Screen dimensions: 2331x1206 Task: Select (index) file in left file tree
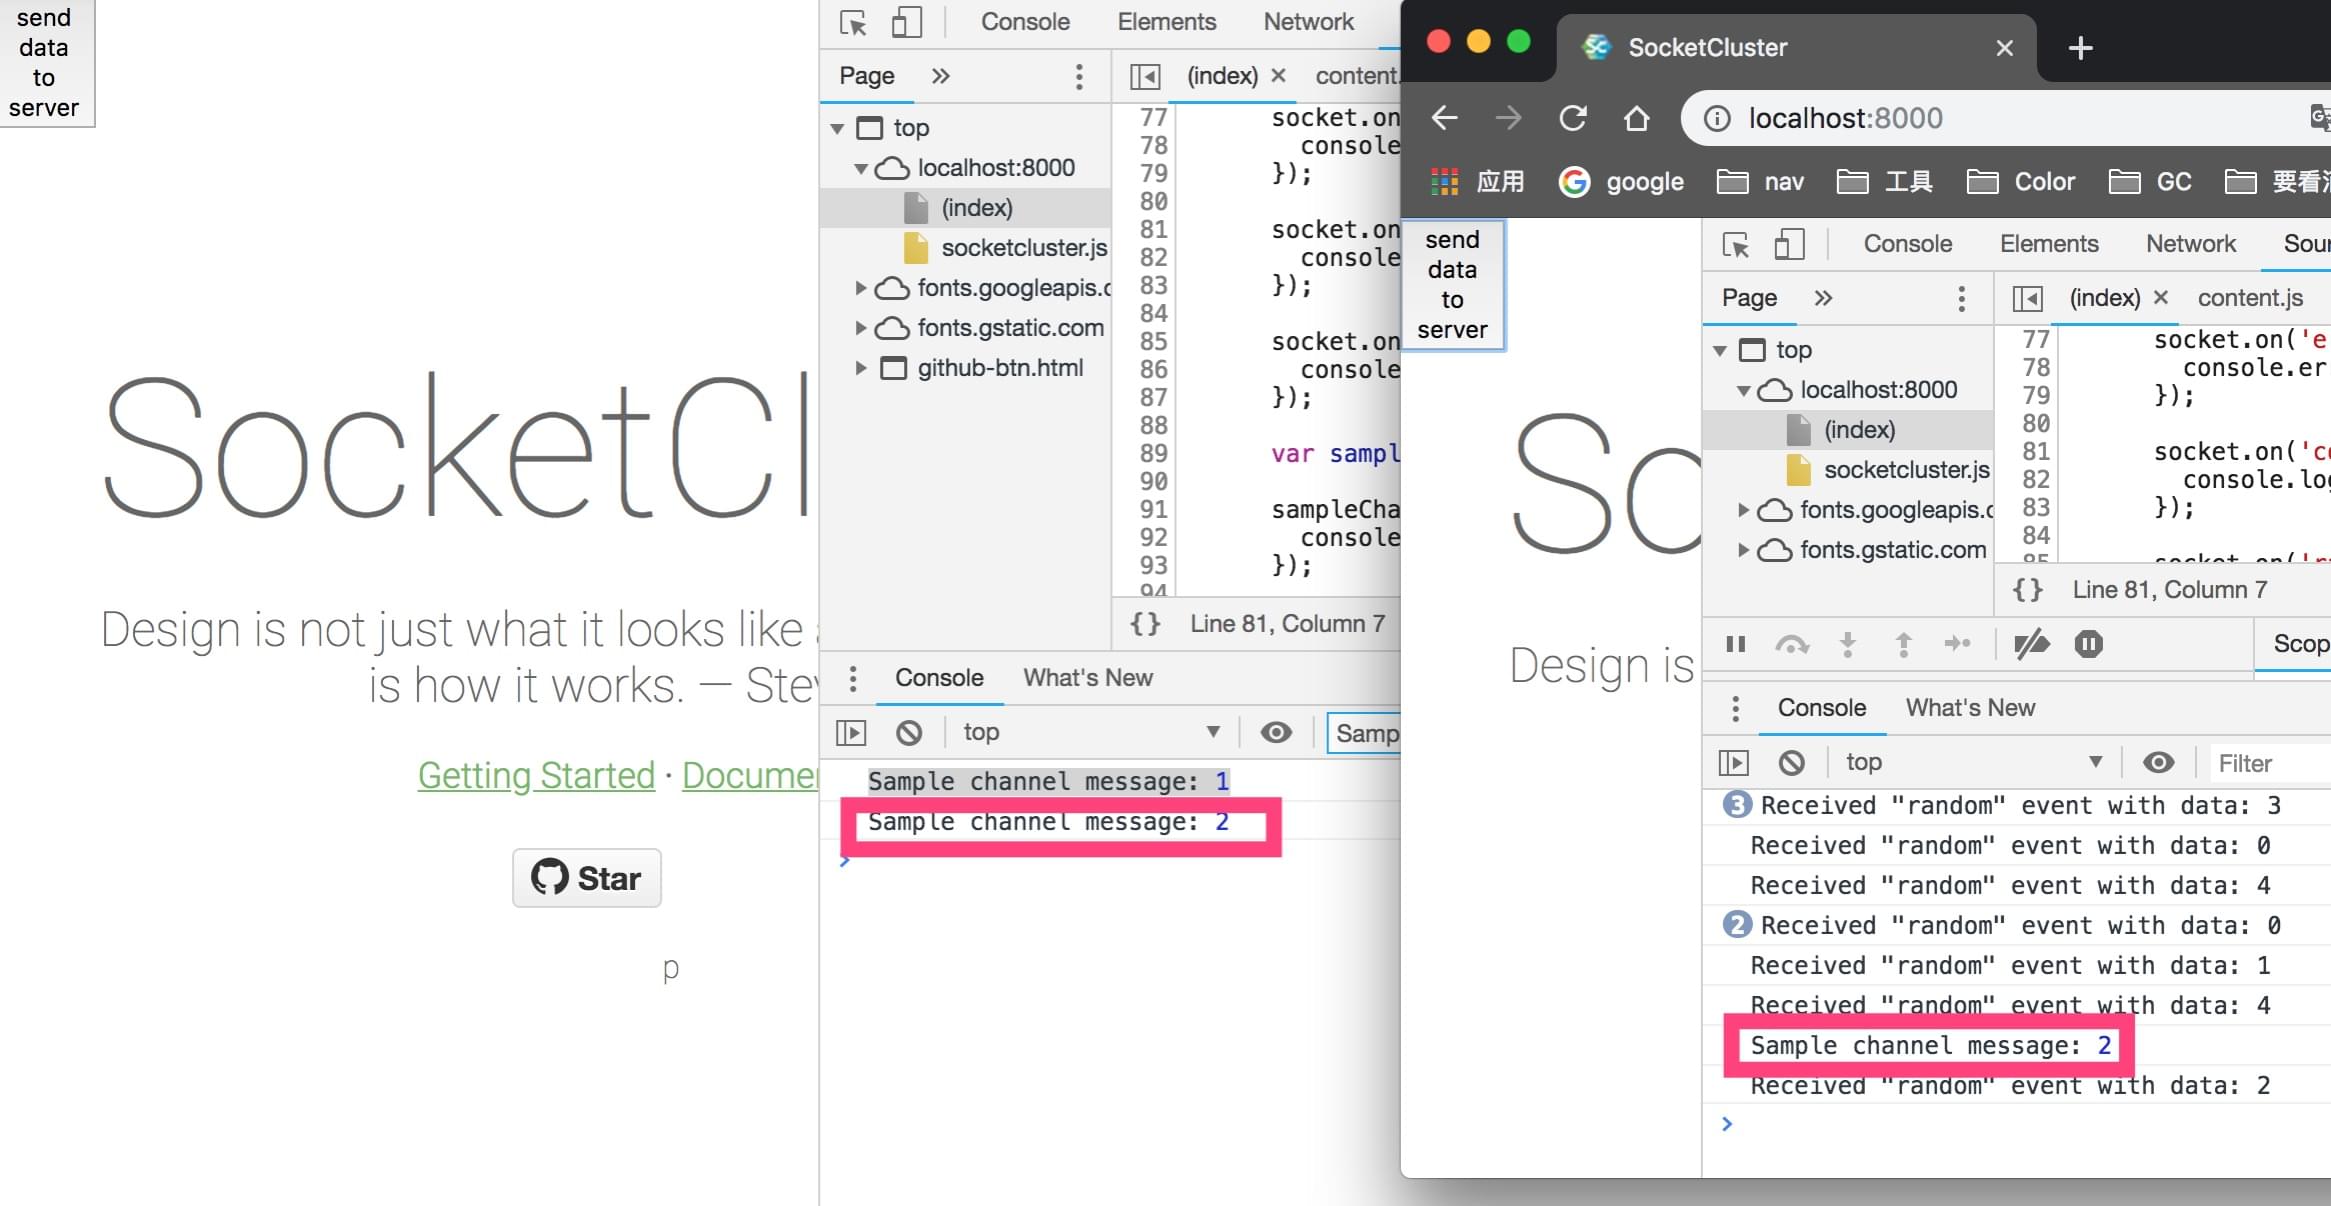(976, 208)
